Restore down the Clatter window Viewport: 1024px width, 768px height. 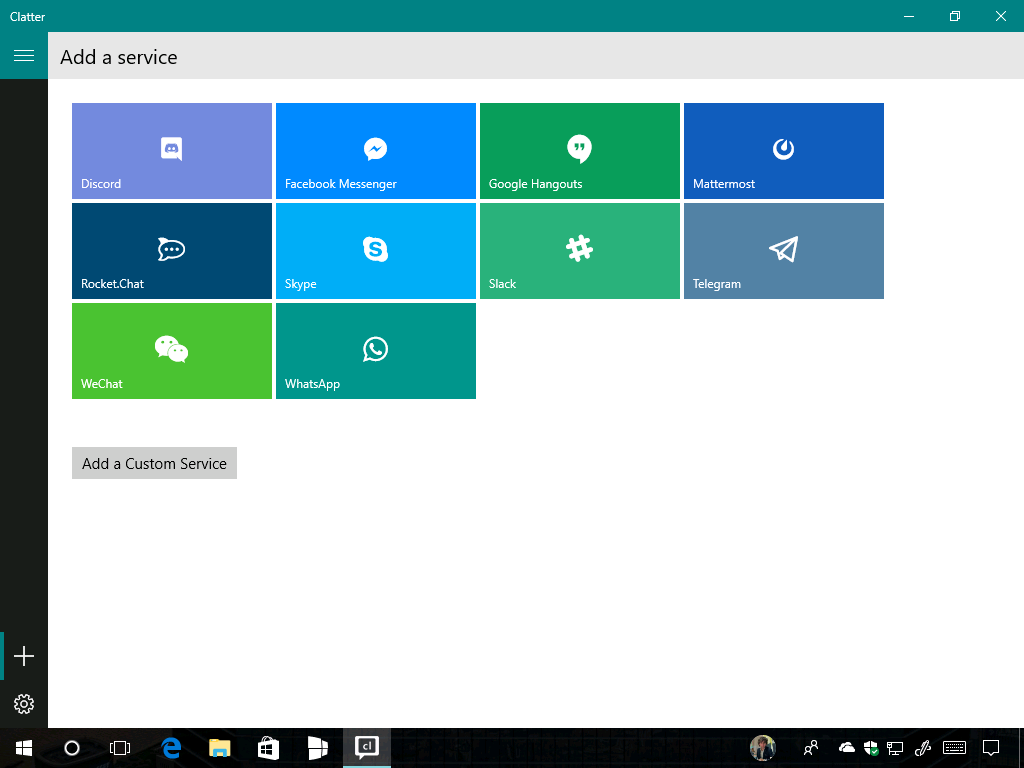point(955,16)
